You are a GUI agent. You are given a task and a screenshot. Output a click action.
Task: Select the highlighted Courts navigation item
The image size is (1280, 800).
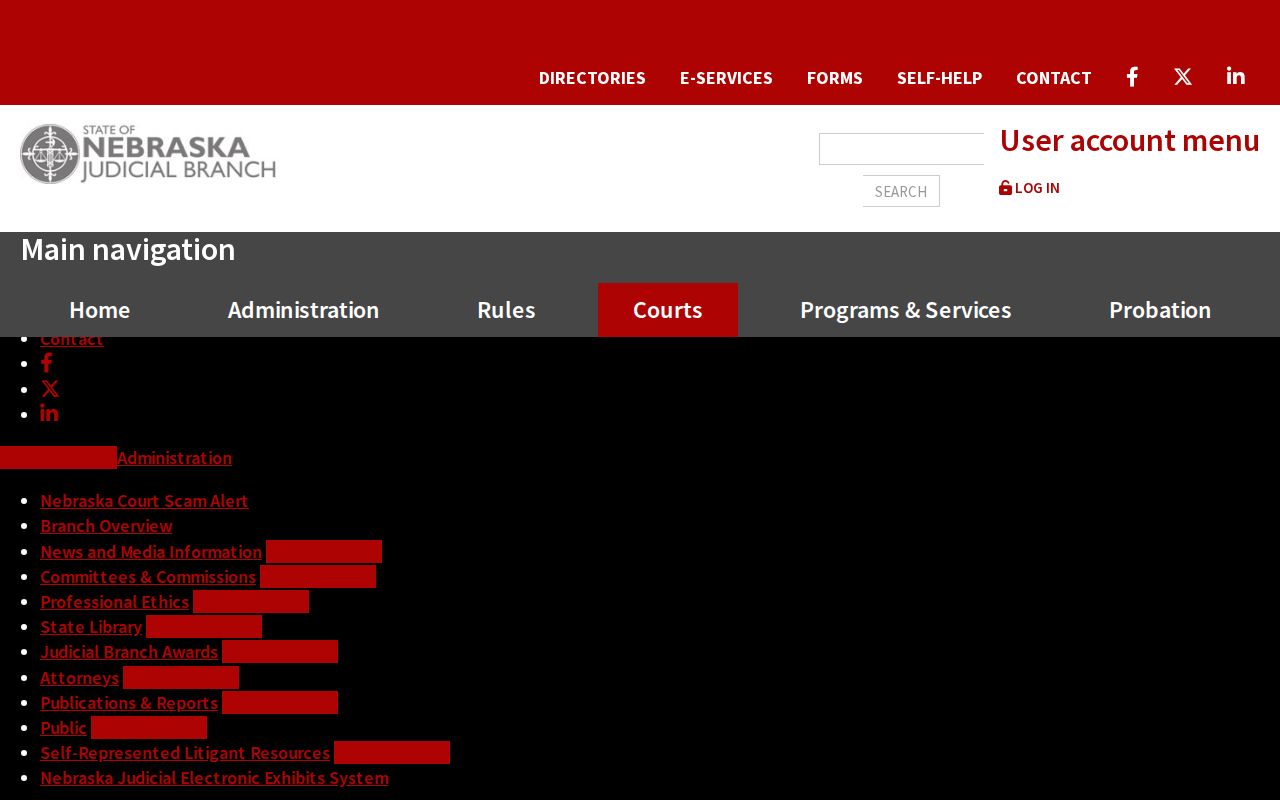click(x=668, y=310)
